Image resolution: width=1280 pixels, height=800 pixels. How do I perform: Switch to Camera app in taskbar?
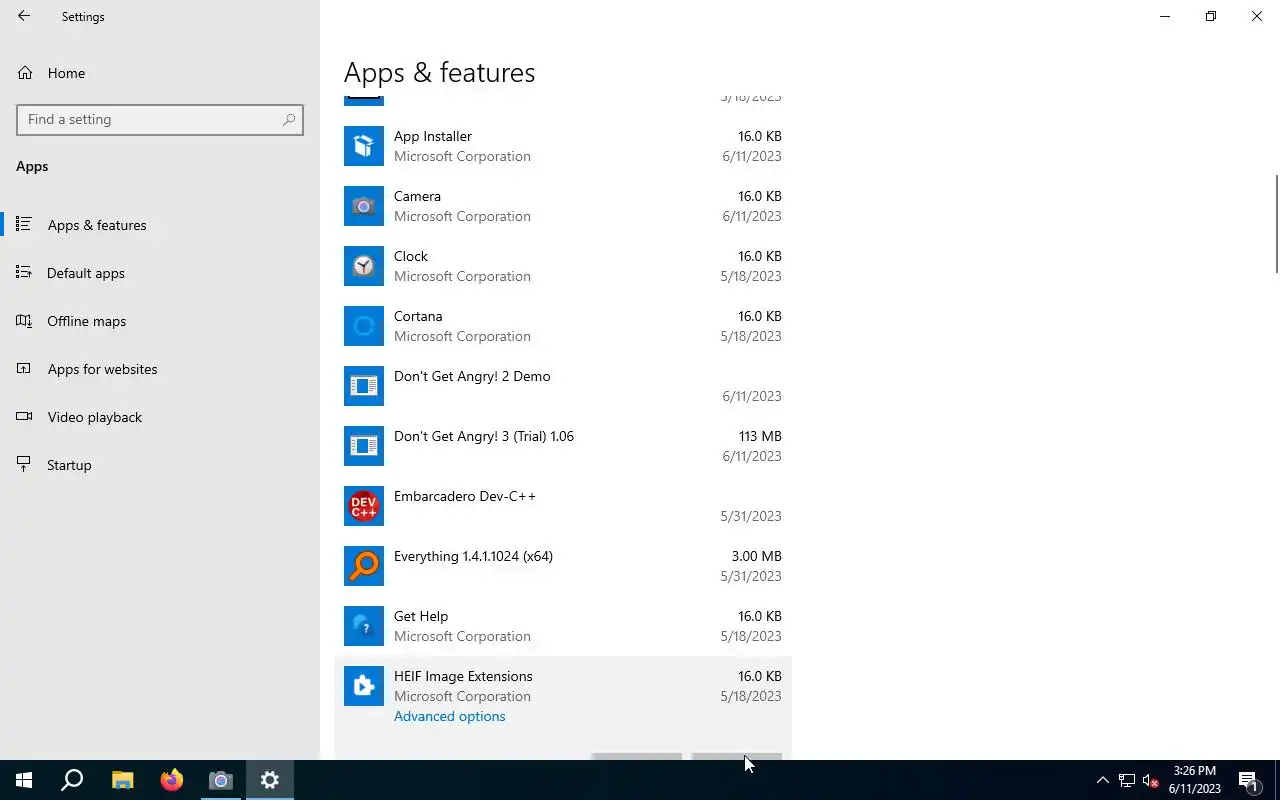[x=220, y=780]
